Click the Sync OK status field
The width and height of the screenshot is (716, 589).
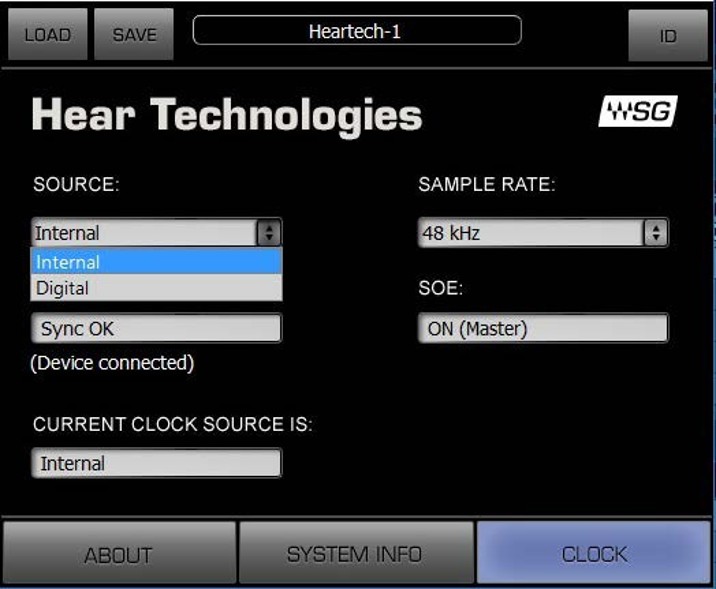coord(156,328)
